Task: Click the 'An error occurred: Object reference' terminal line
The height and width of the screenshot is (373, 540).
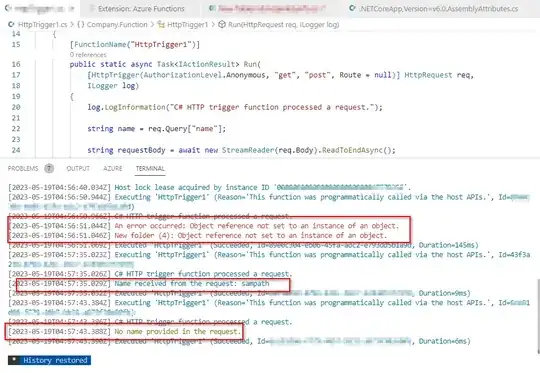Action: pos(204,226)
